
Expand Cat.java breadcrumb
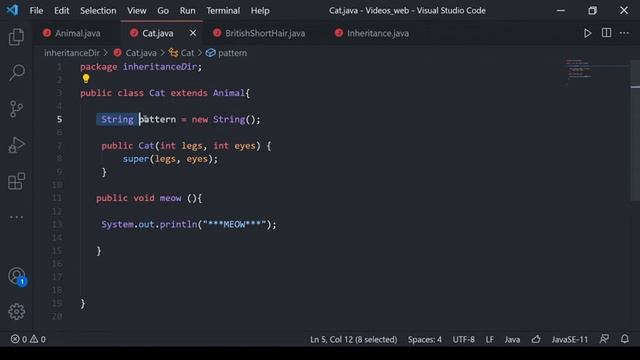tap(141, 53)
